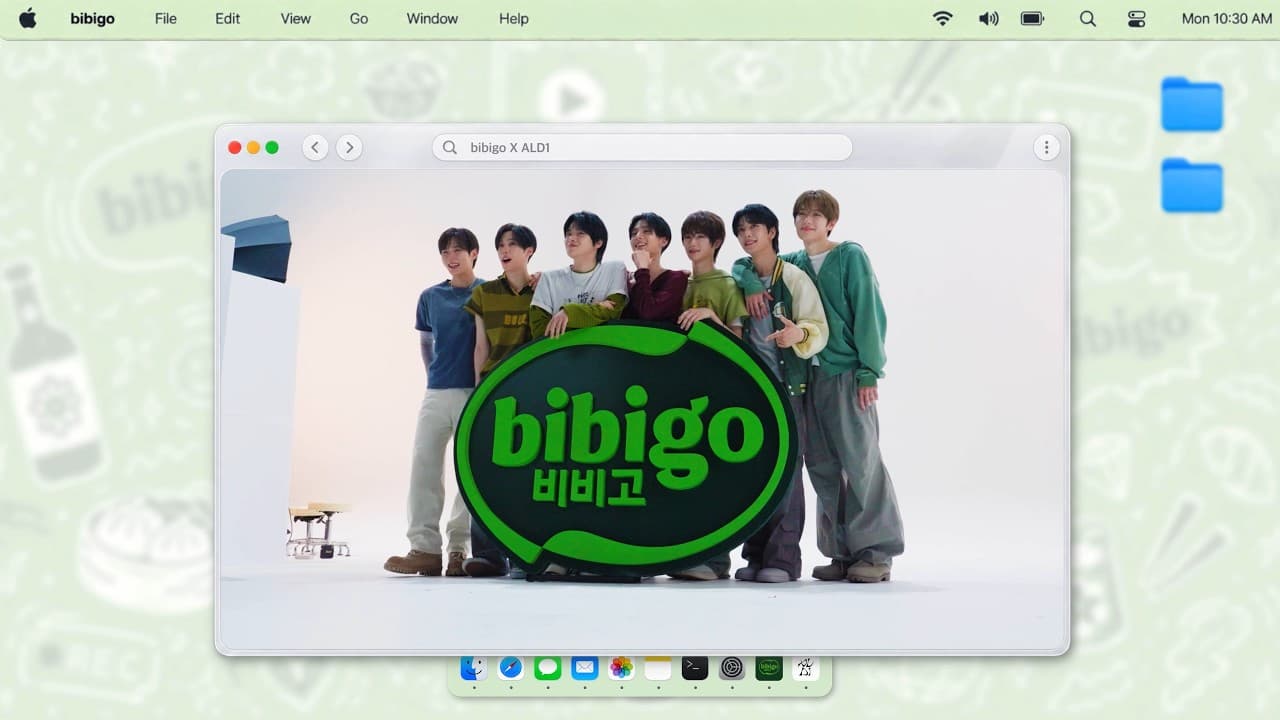This screenshot has height=720, width=1280.
Task: Open the File menu
Action: (x=166, y=18)
